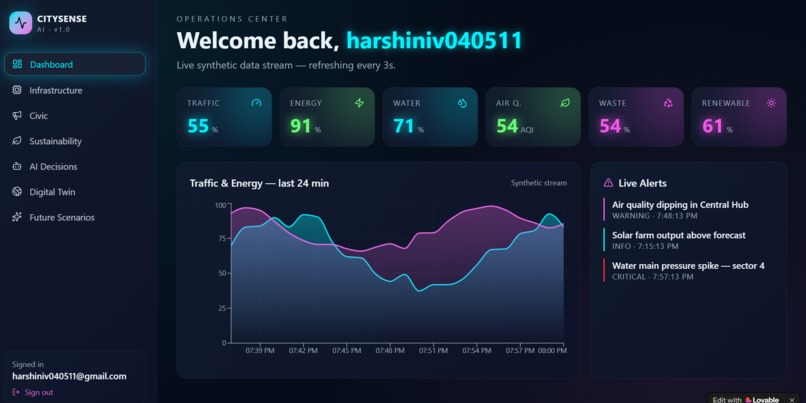Click the warning triangle icon beside Live Alerts

point(609,182)
